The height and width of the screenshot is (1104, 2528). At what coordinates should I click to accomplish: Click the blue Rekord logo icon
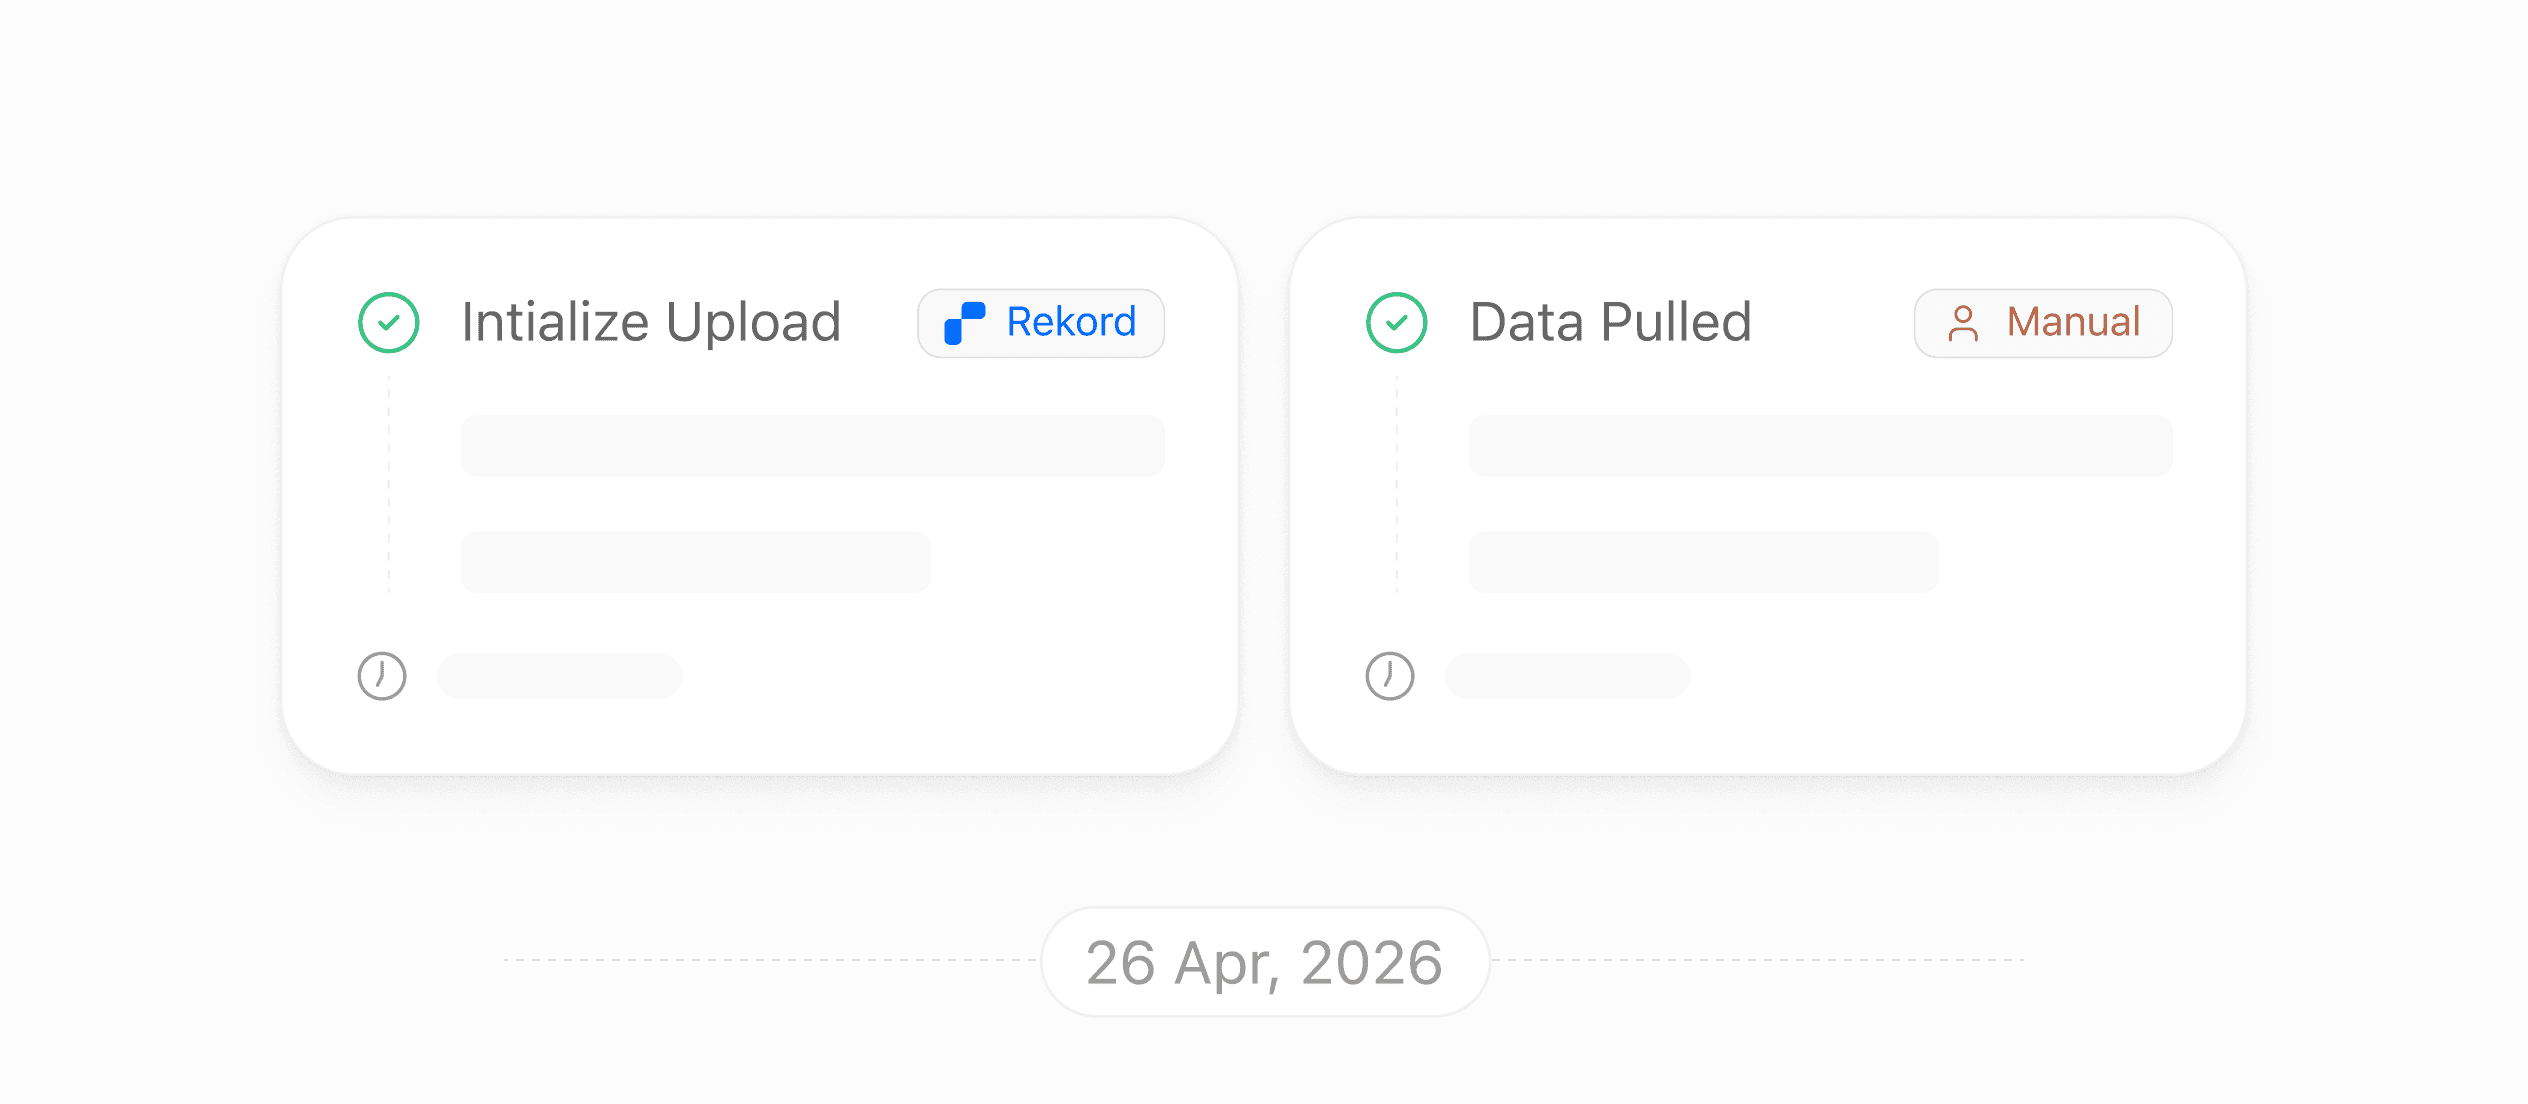pos(965,323)
